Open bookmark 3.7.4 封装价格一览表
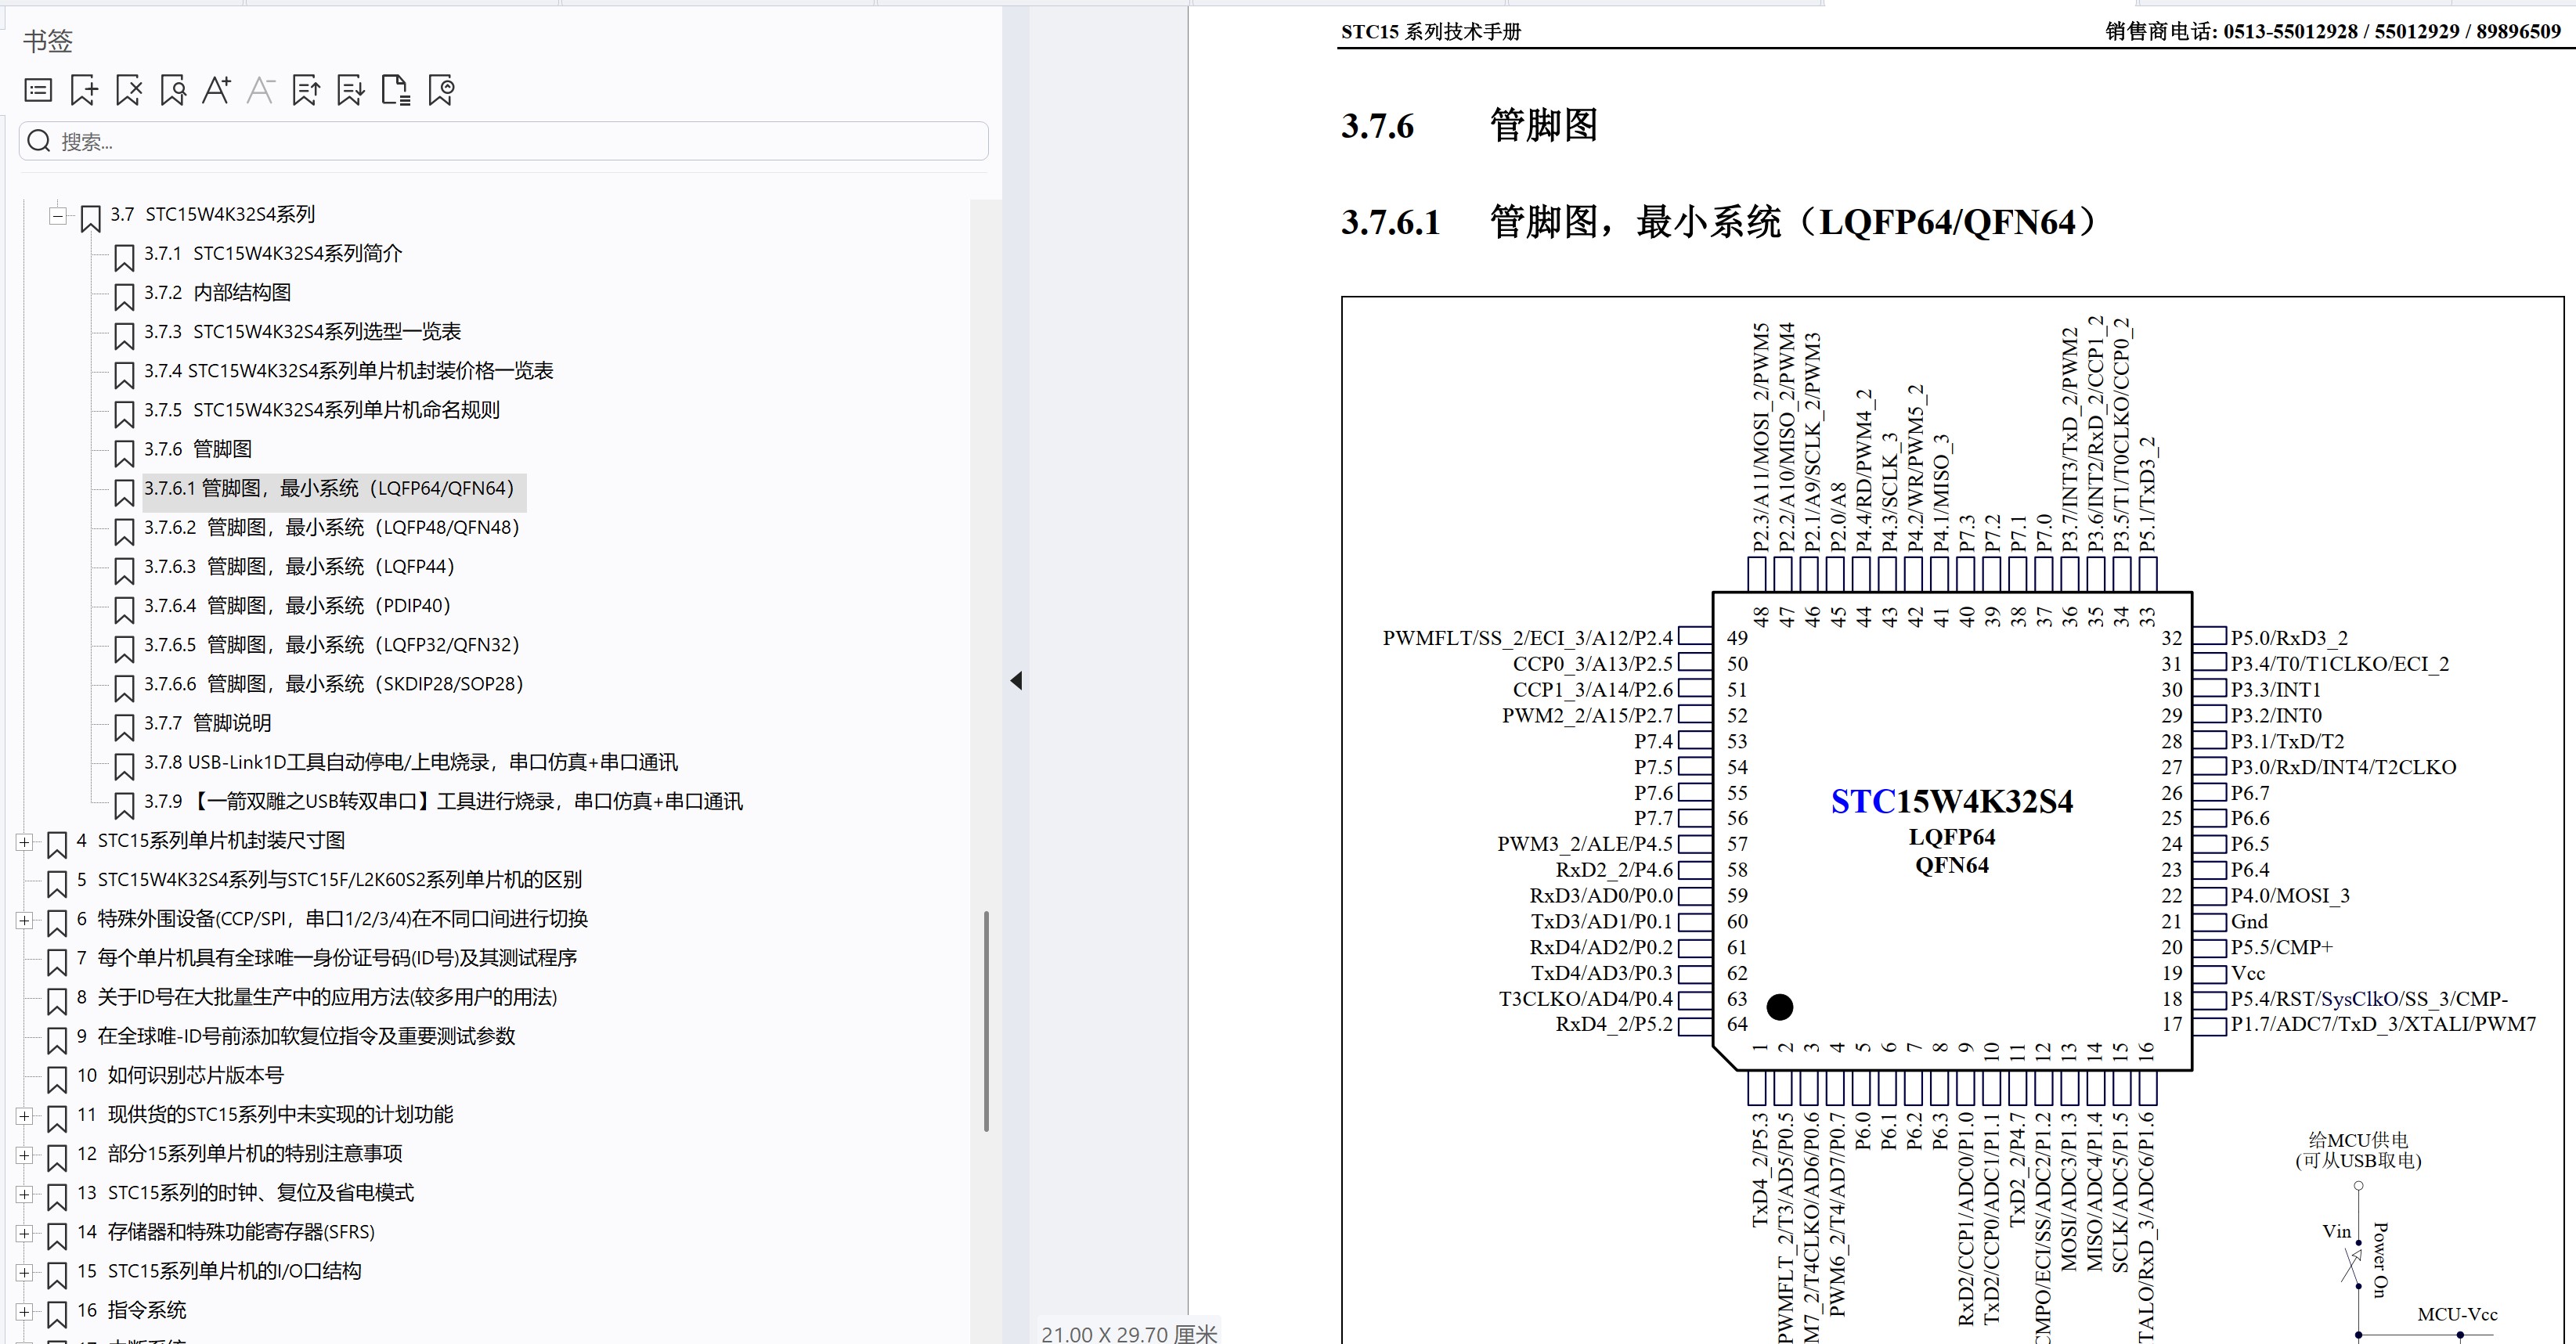This screenshot has height=1344, width=2576. click(348, 371)
